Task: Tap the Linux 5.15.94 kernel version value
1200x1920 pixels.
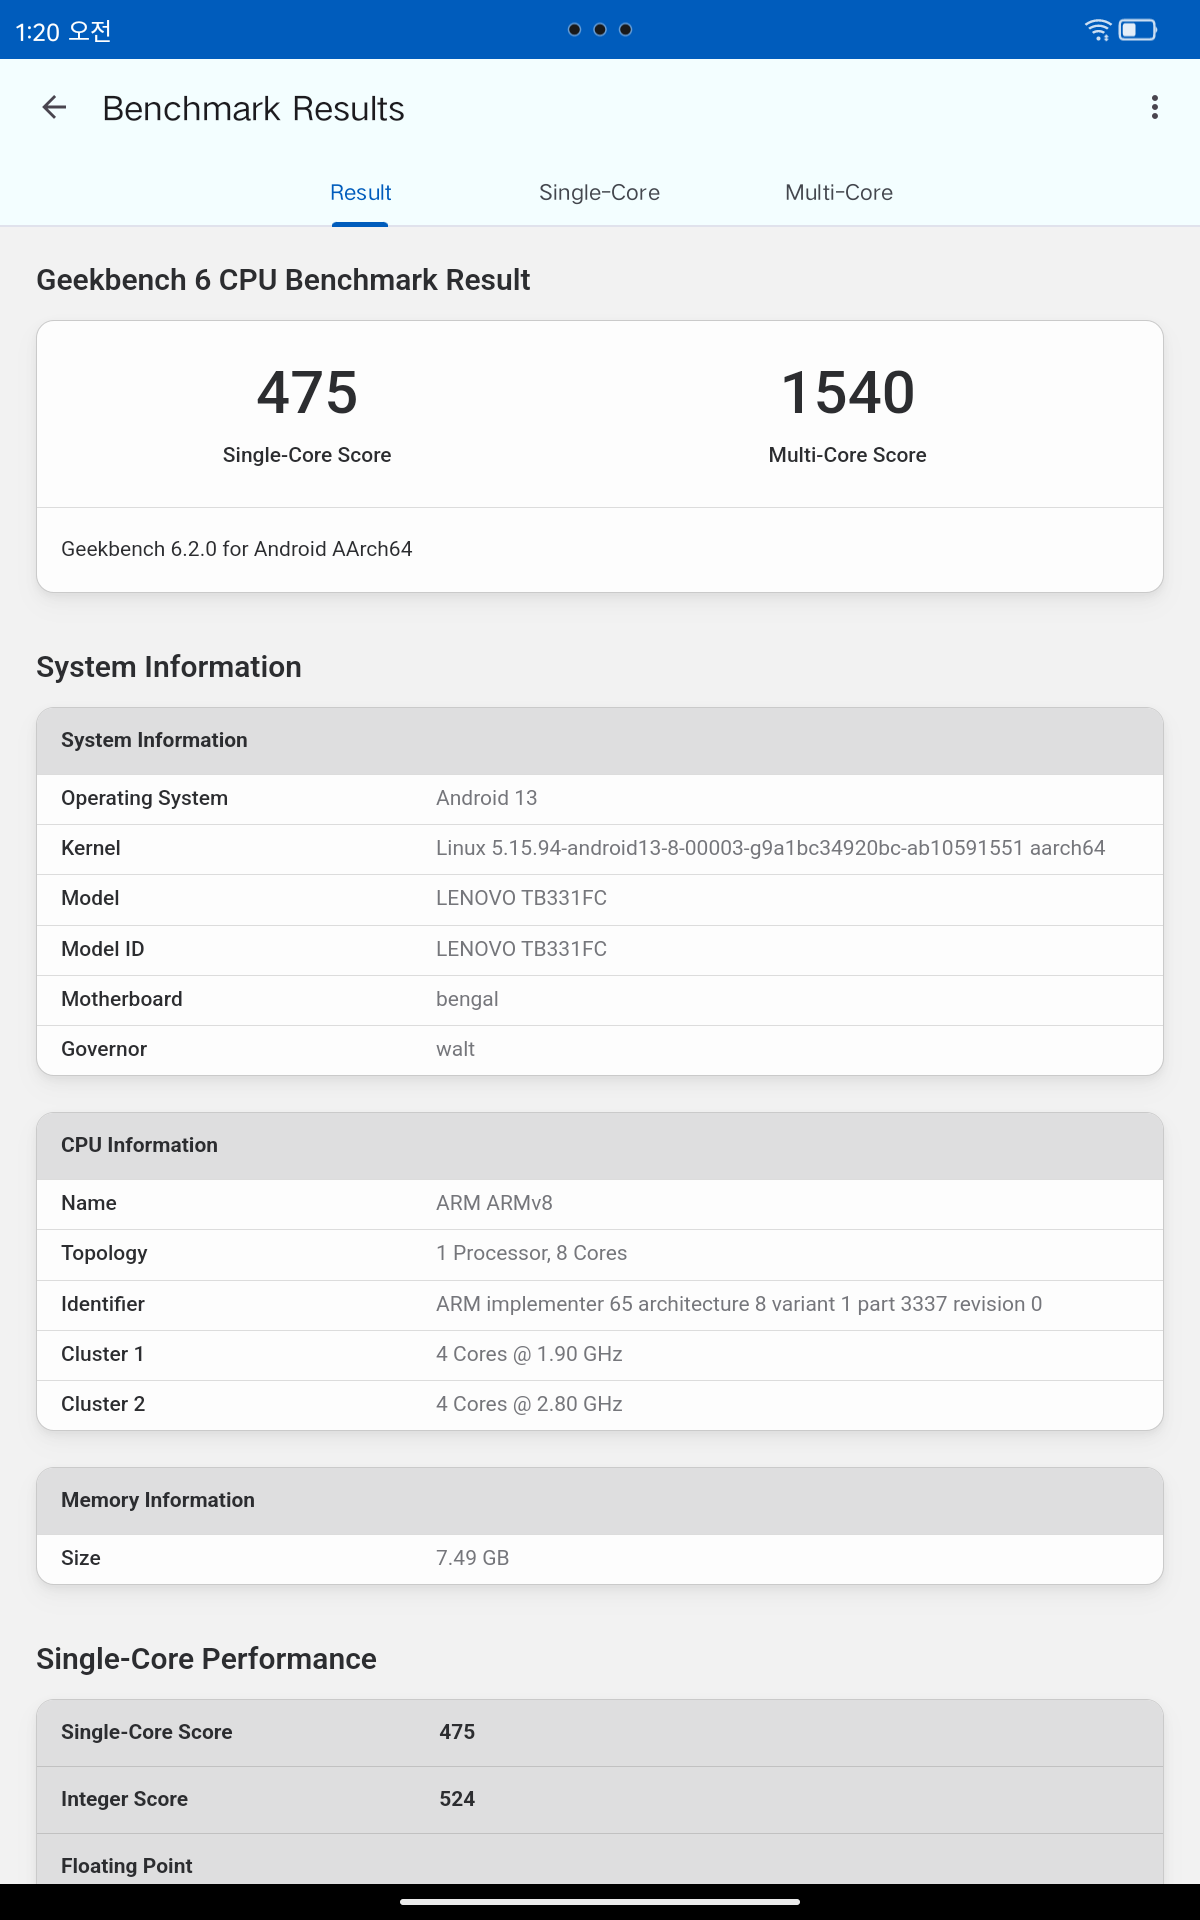Action: (x=771, y=848)
